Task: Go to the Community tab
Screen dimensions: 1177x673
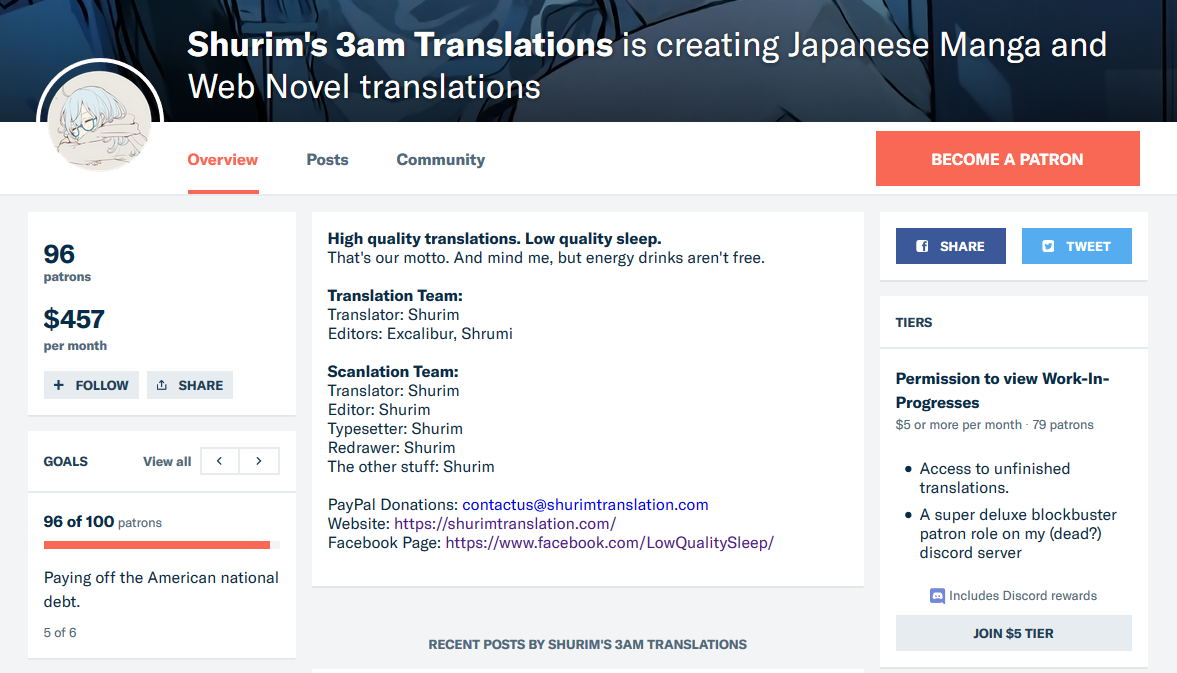Action: click(441, 160)
